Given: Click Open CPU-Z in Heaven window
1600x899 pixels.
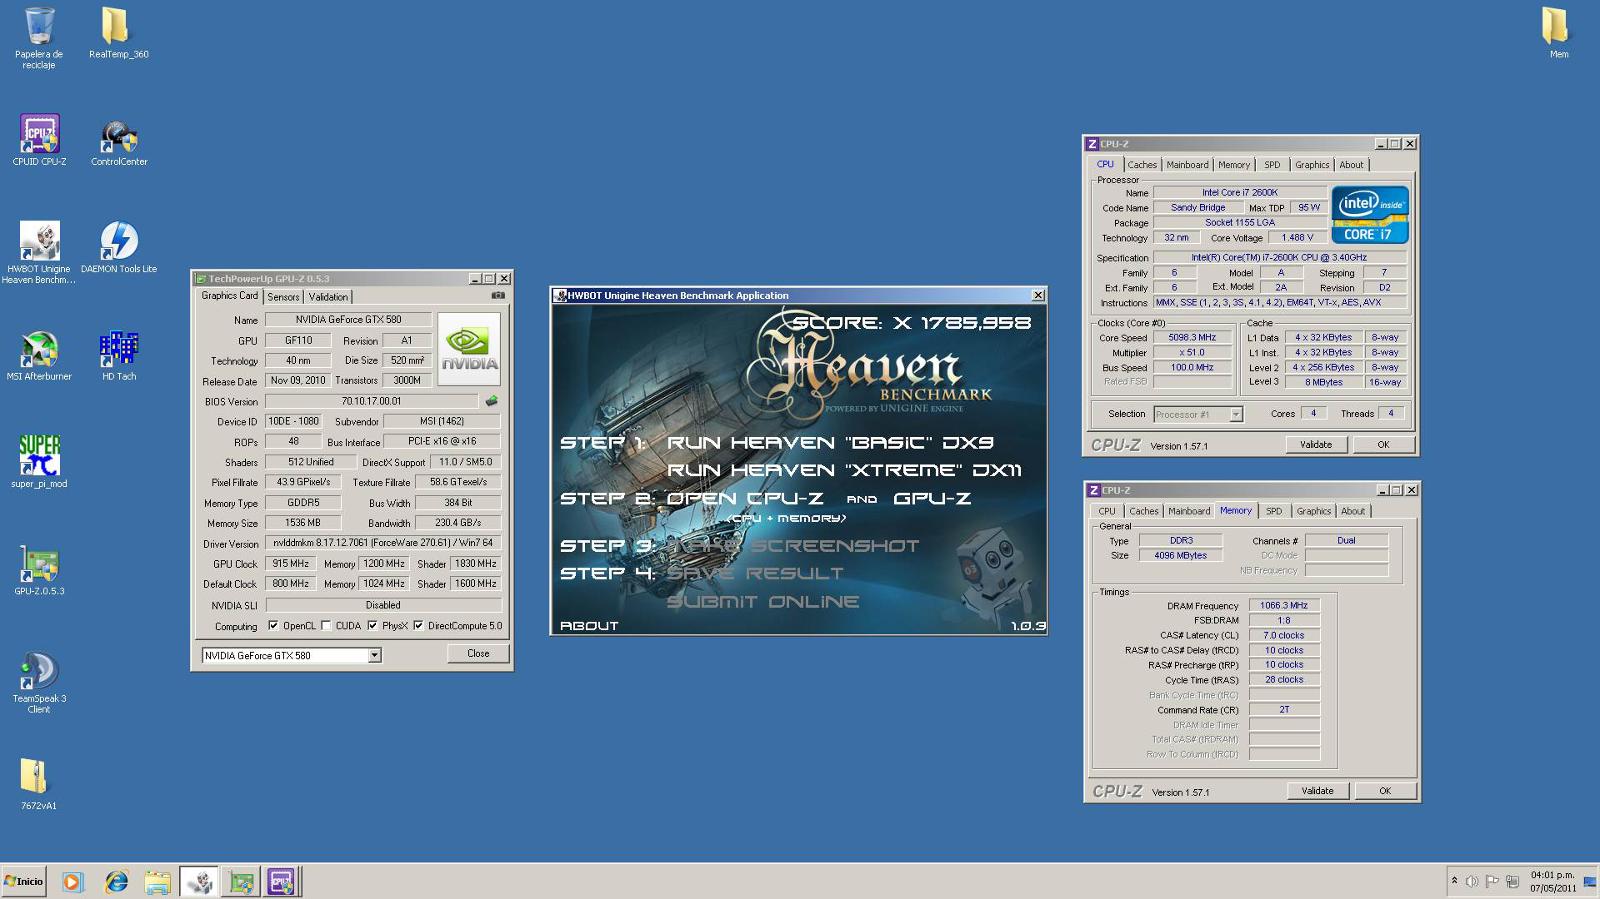Looking at the screenshot, I should click(745, 498).
